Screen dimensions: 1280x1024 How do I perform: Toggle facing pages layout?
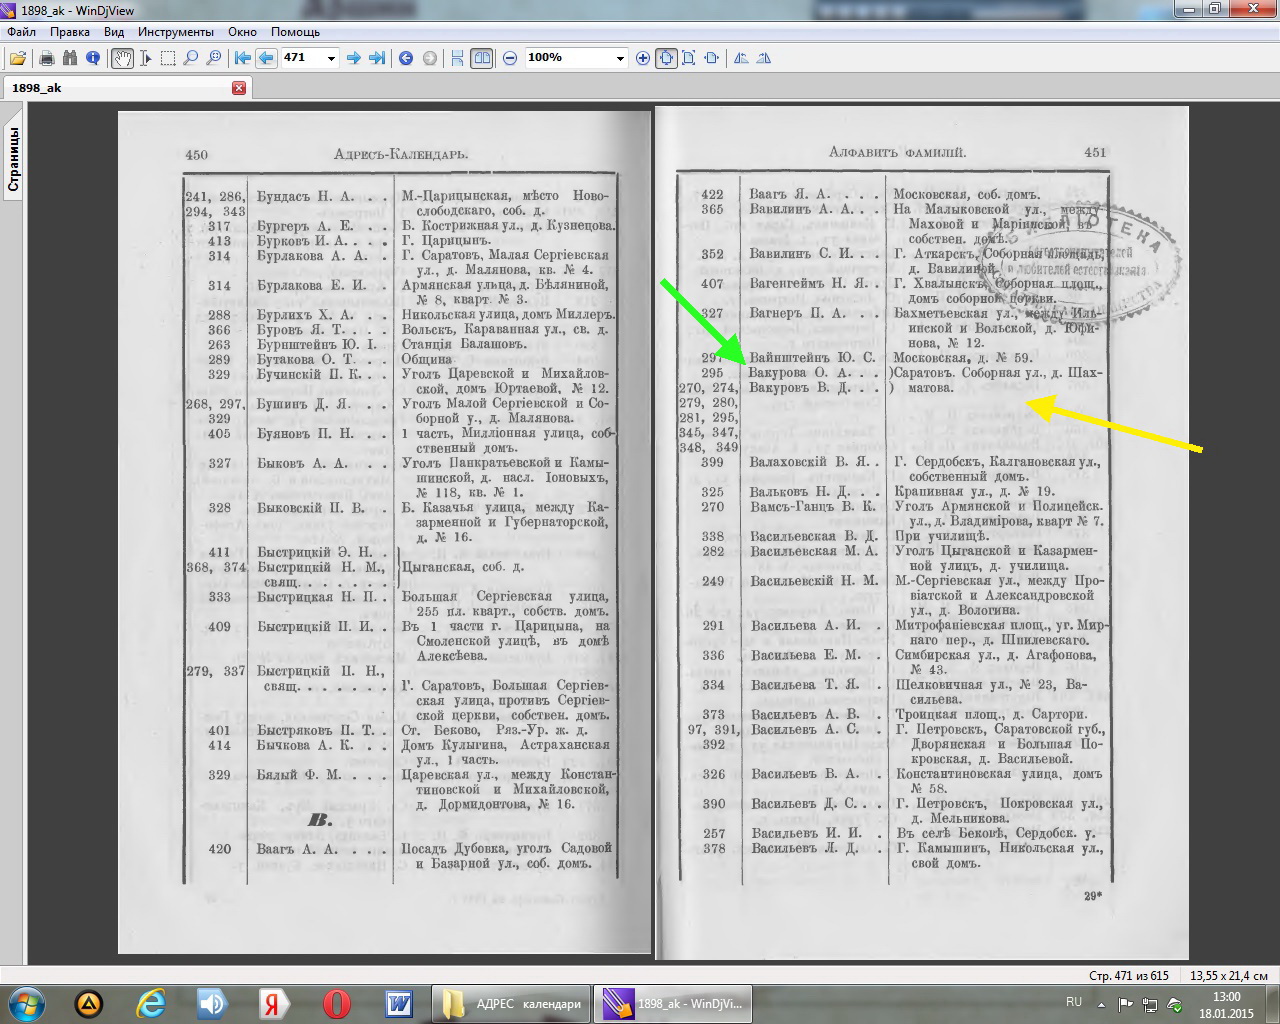pyautogui.click(x=482, y=58)
